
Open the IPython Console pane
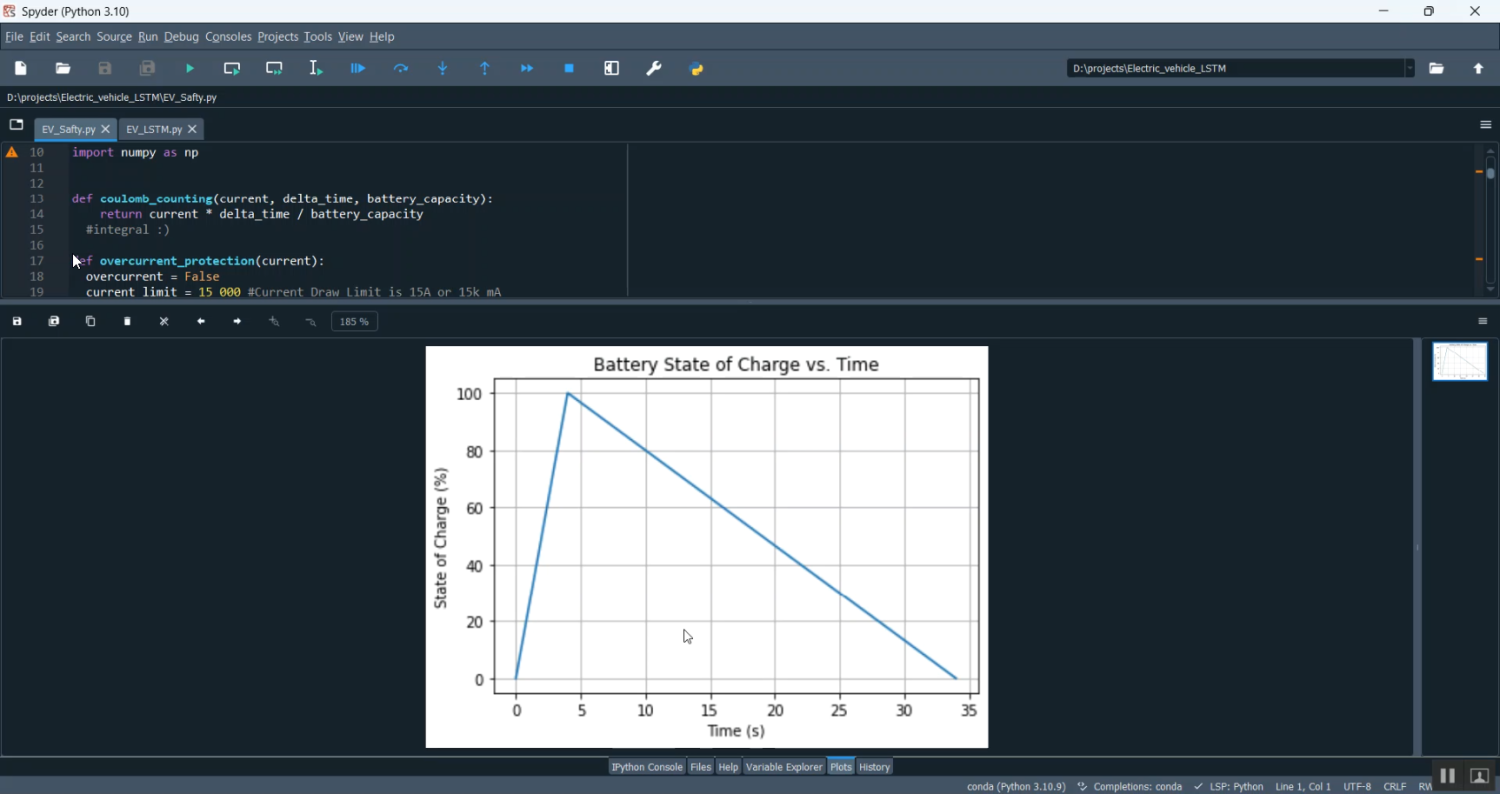coord(646,767)
